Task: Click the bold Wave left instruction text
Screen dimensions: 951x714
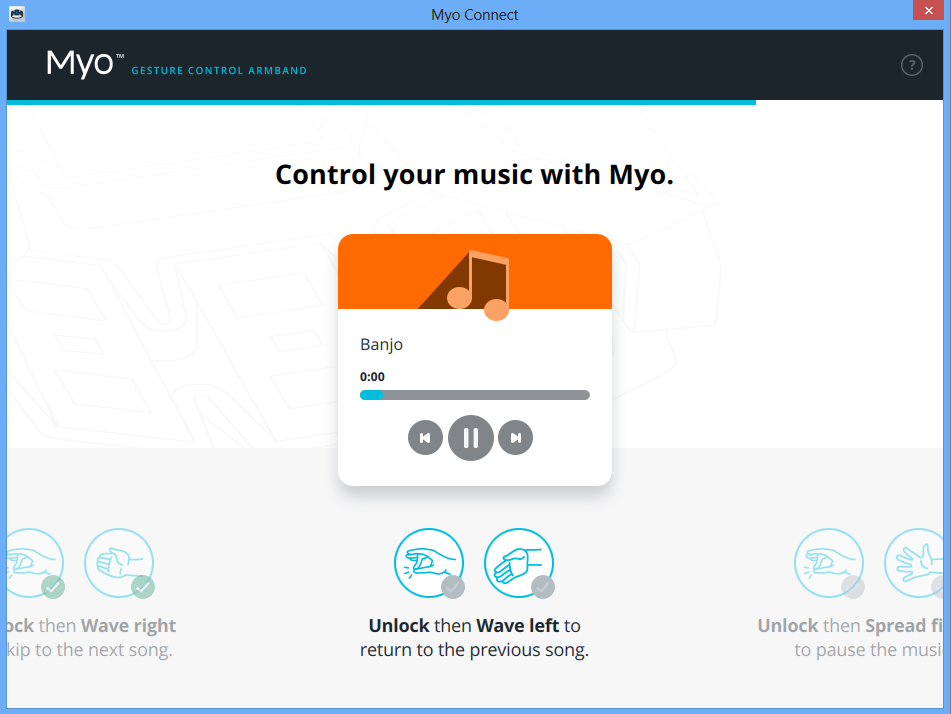Action: [518, 626]
